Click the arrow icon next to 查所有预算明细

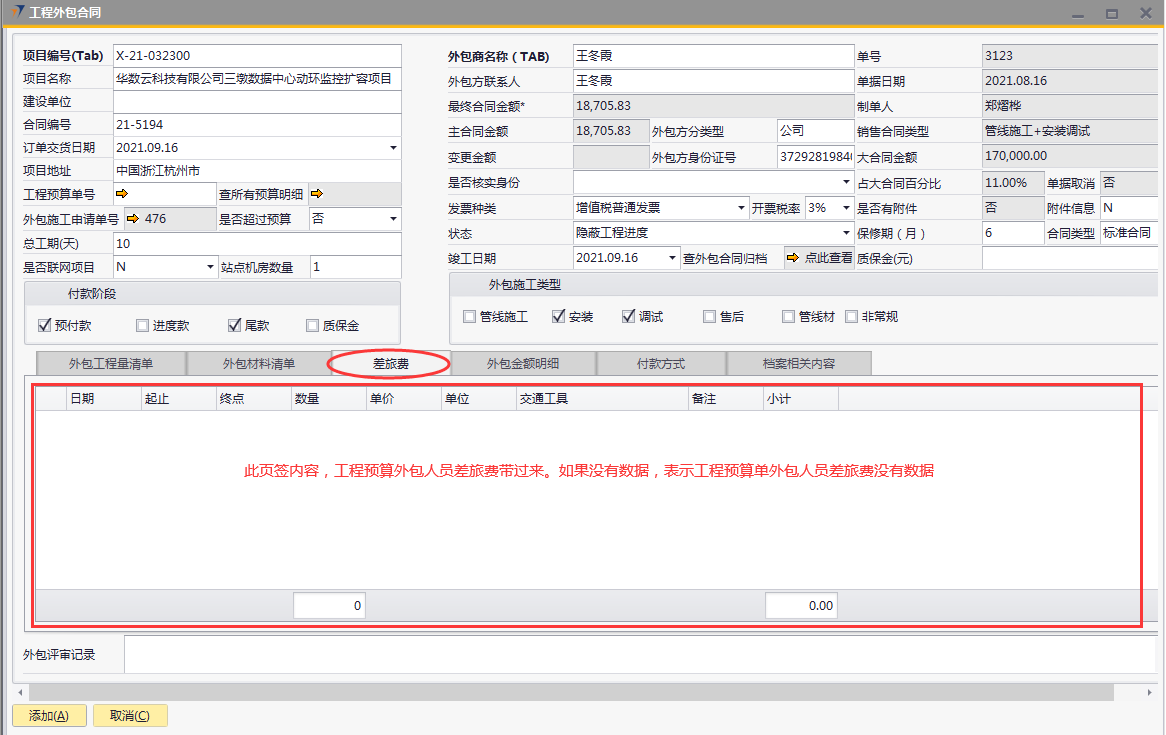(318, 194)
